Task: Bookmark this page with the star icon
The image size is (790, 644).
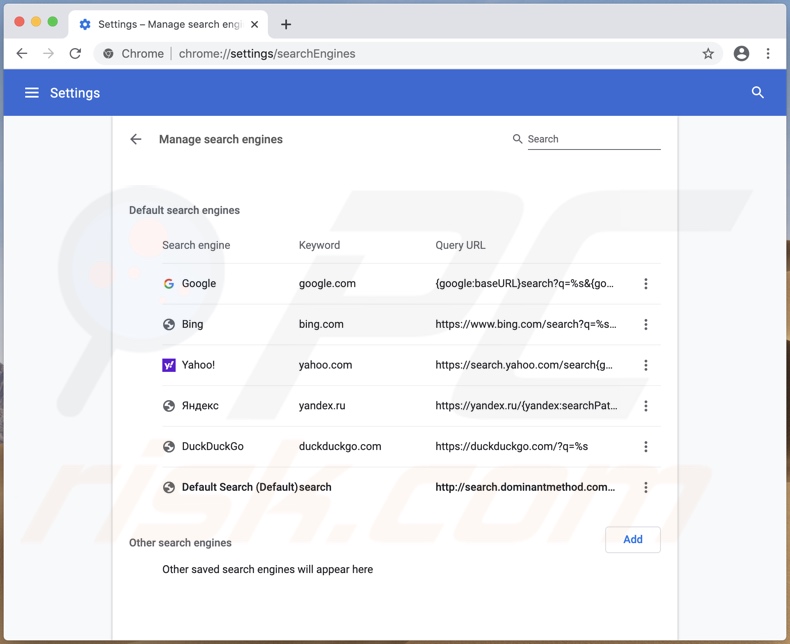Action: tap(708, 54)
